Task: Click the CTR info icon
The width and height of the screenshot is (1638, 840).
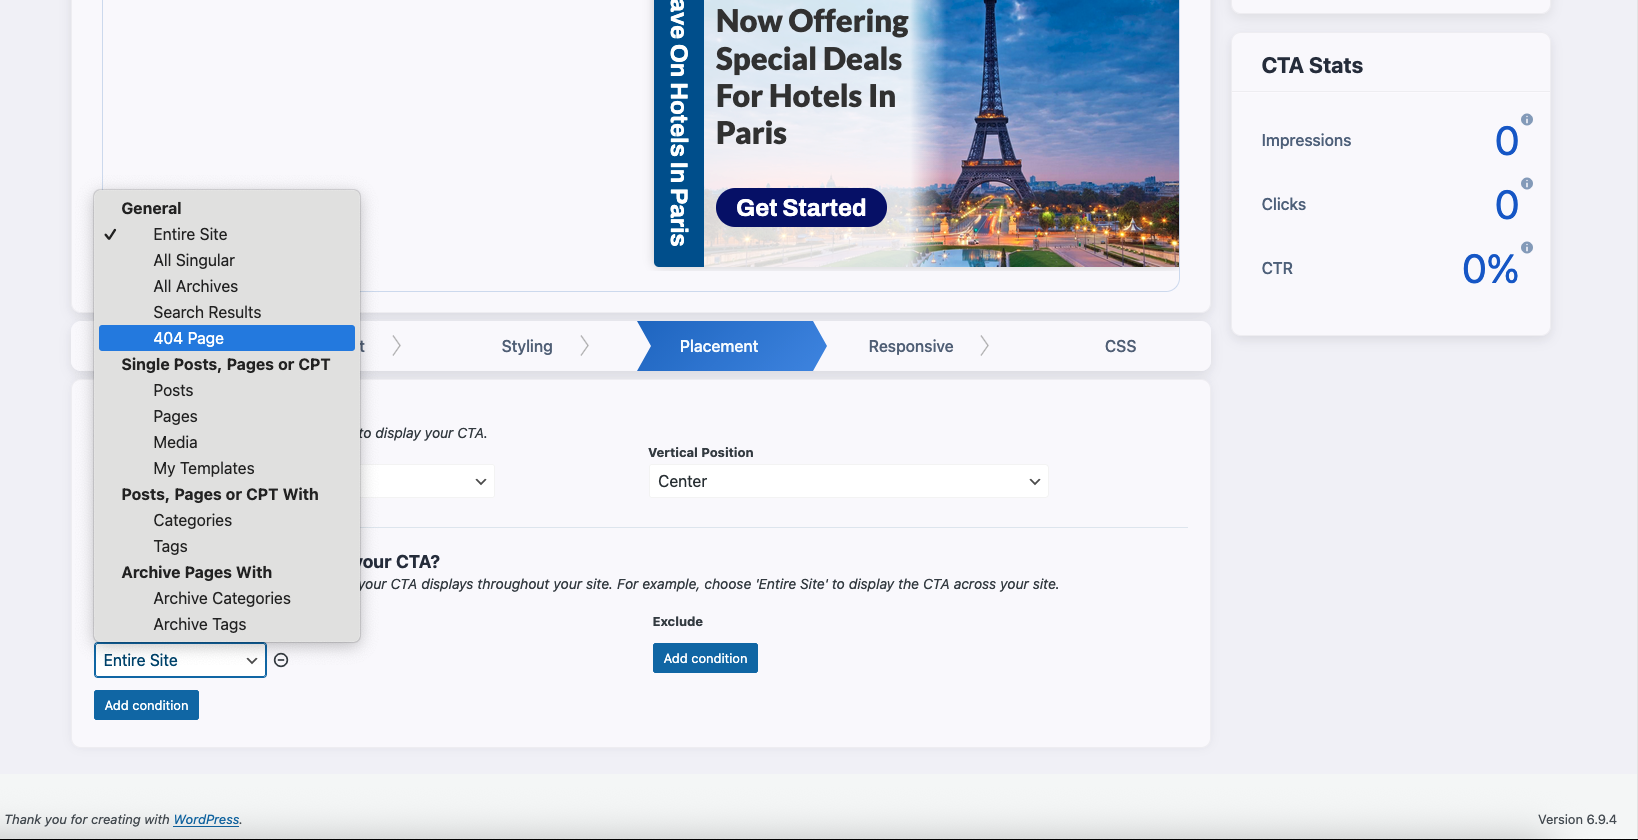Action: [1526, 248]
